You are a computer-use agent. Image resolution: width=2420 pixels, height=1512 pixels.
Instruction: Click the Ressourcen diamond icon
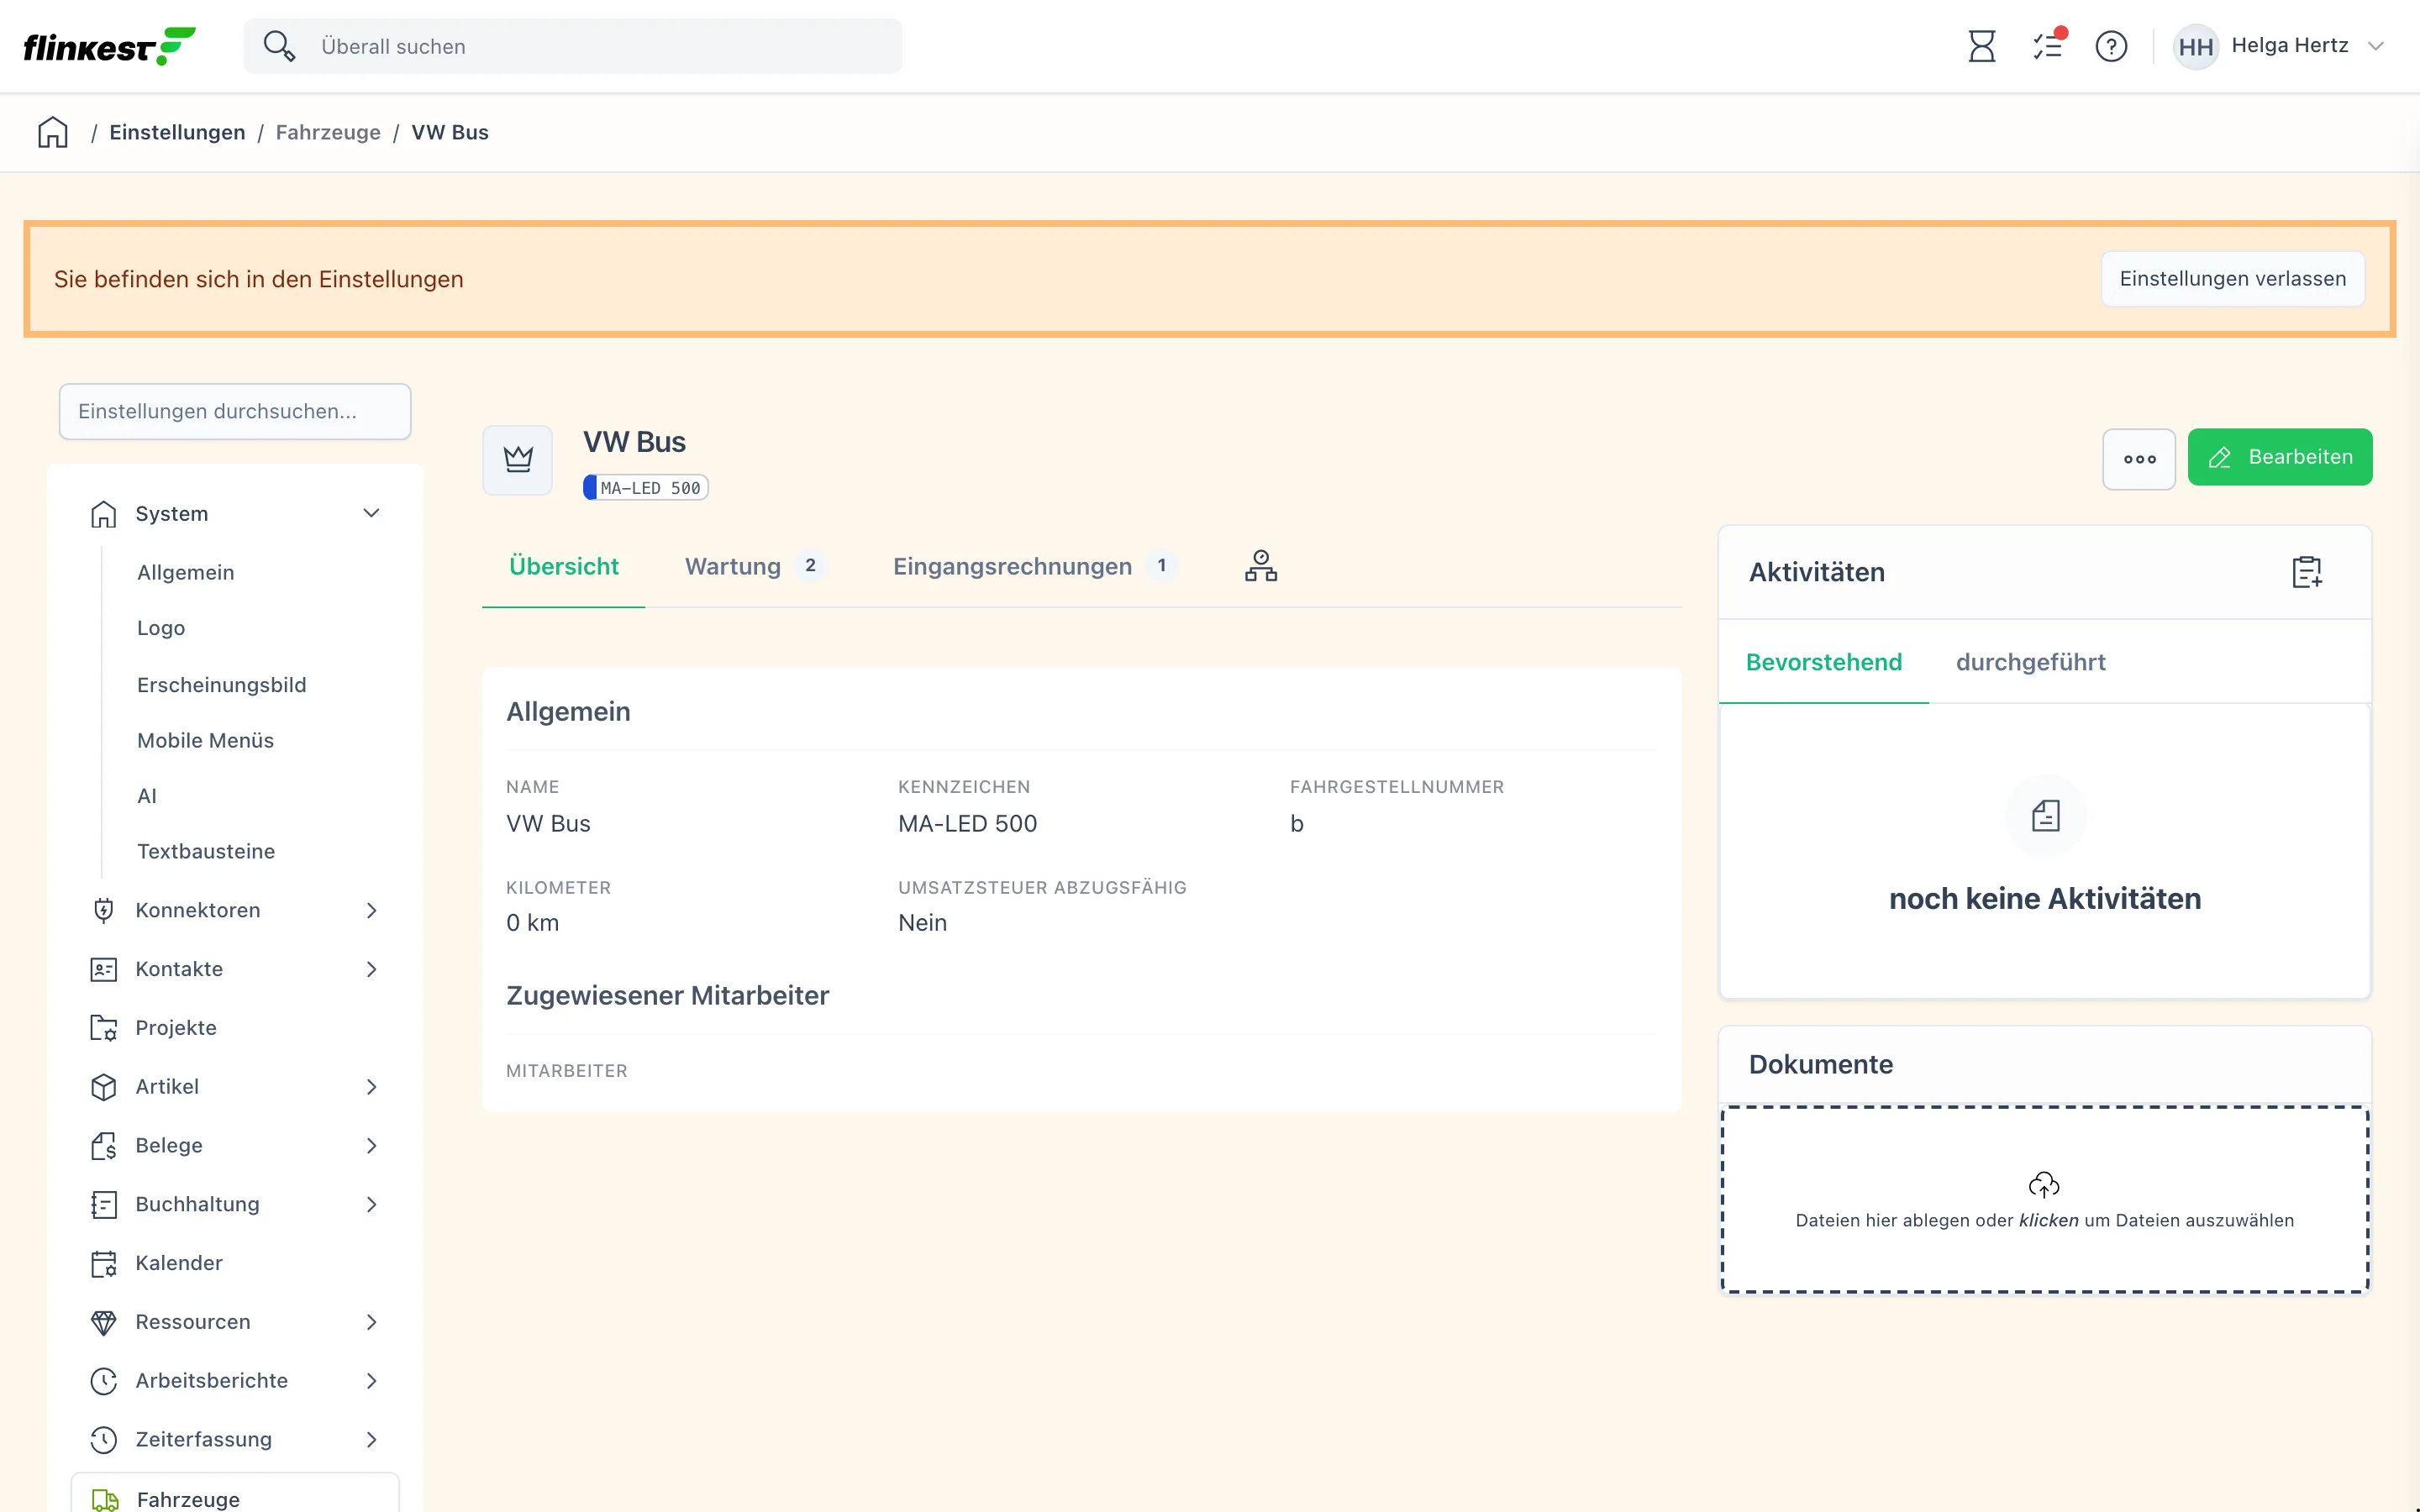click(104, 1322)
